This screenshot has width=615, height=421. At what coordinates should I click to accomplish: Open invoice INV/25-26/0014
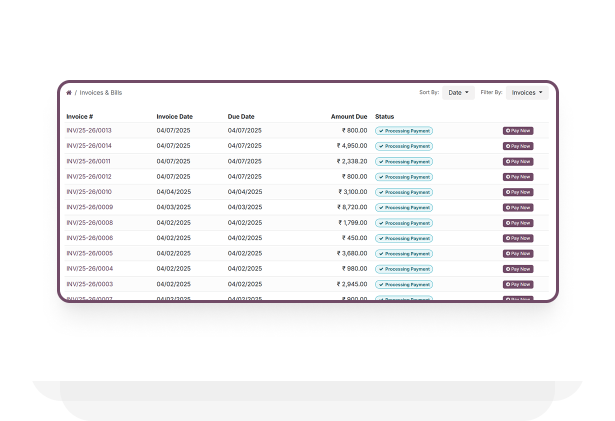(89, 146)
